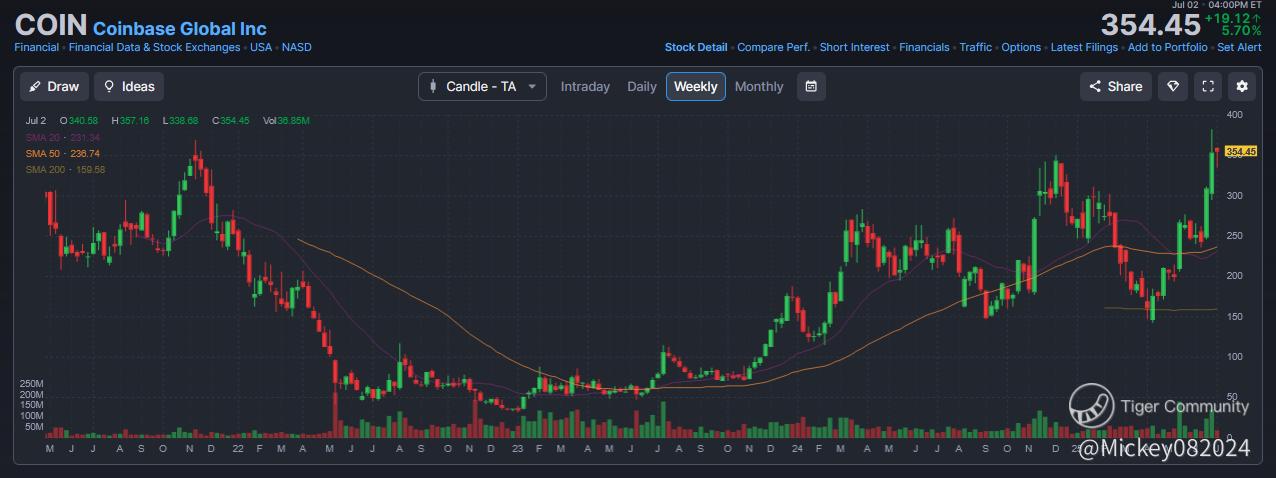Click the 354.45 price tag on axis
This screenshot has width=1276, height=478.
click(1240, 151)
